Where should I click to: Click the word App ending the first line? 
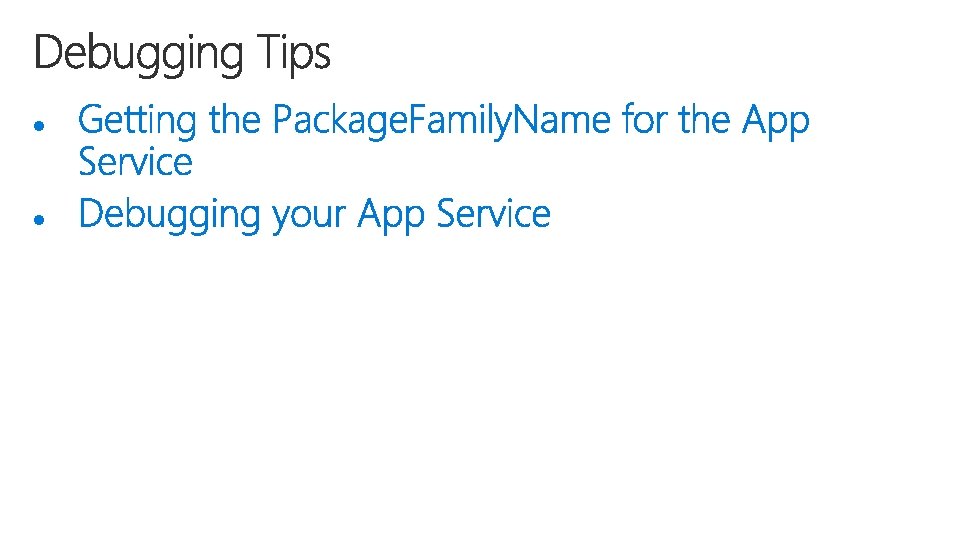pos(776,121)
